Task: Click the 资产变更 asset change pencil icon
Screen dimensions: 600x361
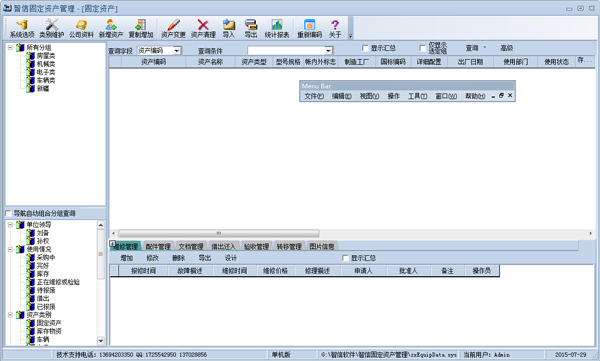Action: [173, 29]
